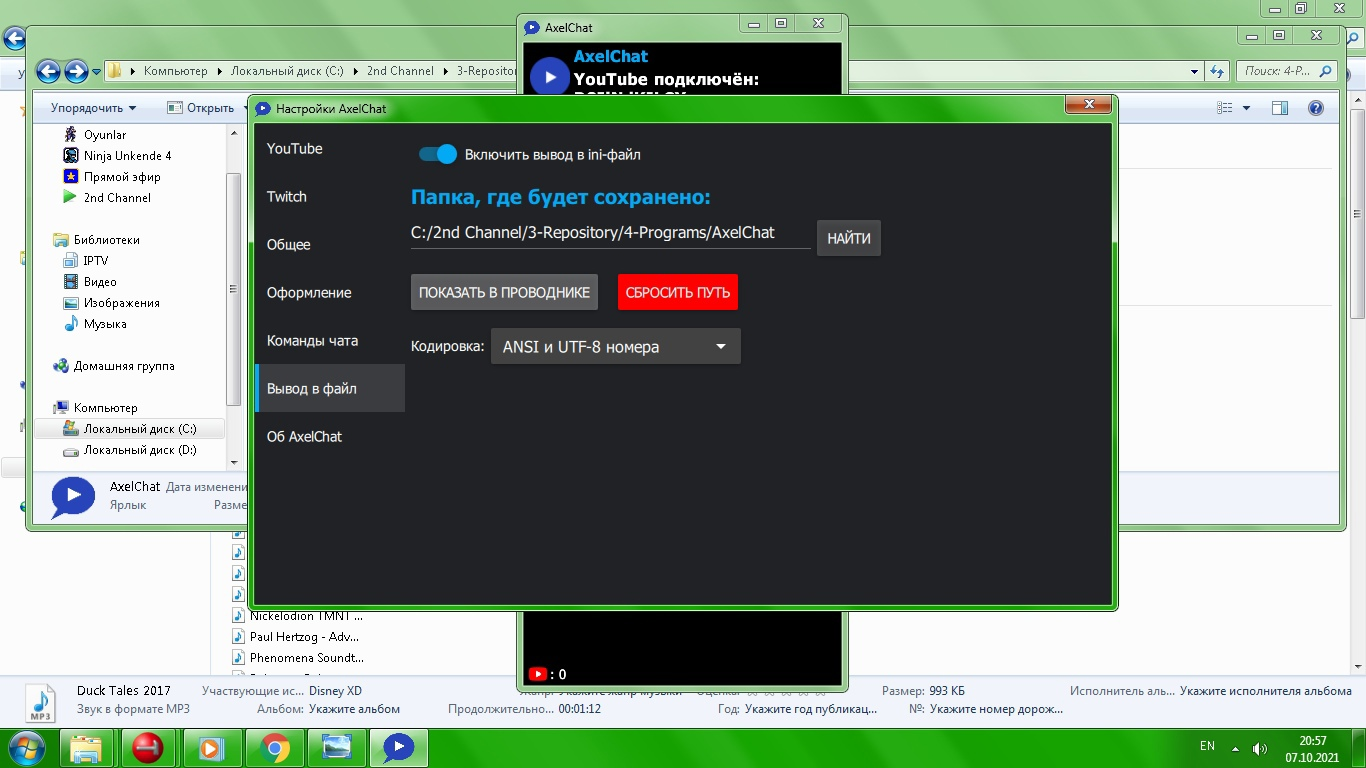
Task: Click the address bar refresh button
Action: tap(1216, 71)
